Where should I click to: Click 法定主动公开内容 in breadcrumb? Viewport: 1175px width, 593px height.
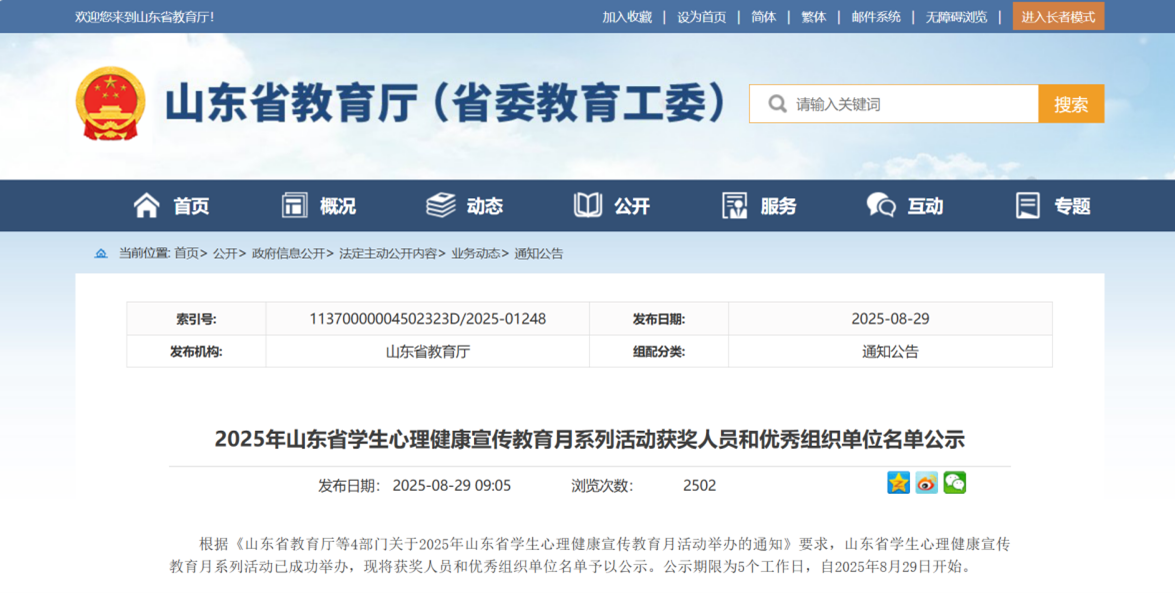click(388, 253)
